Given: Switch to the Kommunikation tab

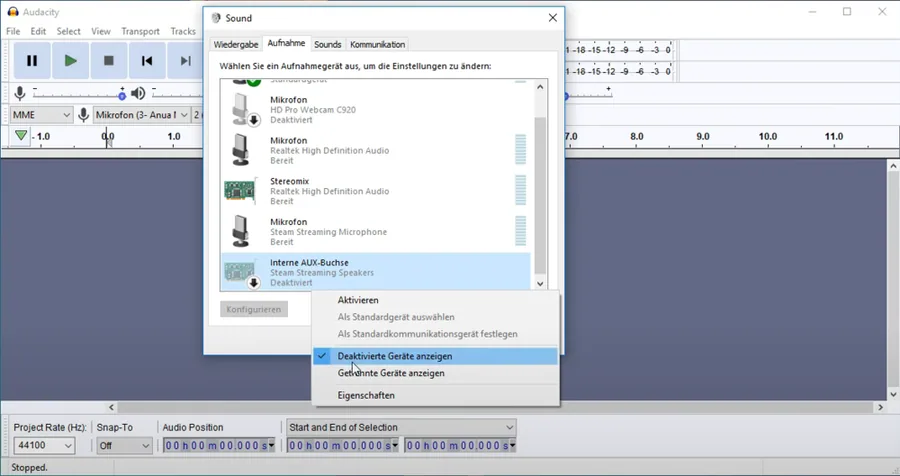Looking at the screenshot, I should (x=377, y=44).
